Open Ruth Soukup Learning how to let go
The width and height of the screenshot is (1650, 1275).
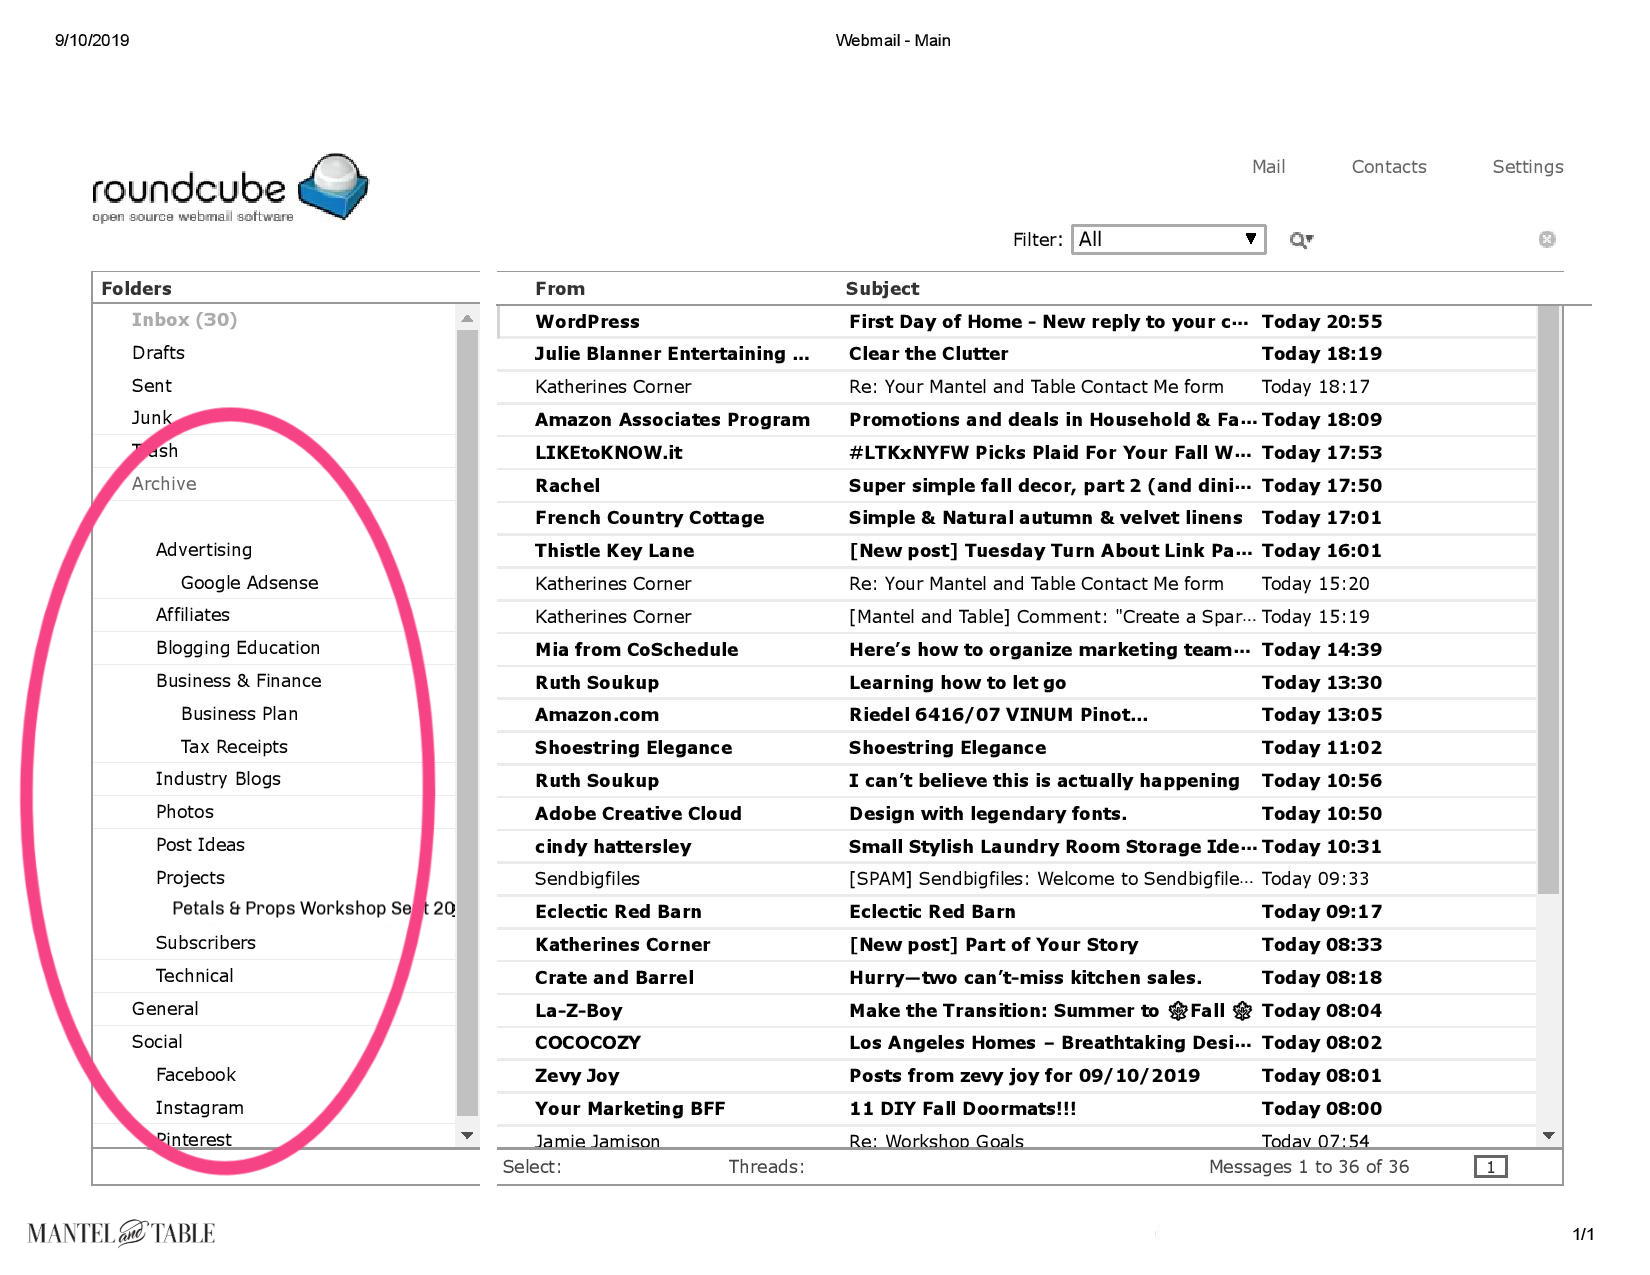pyautogui.click(x=1016, y=683)
